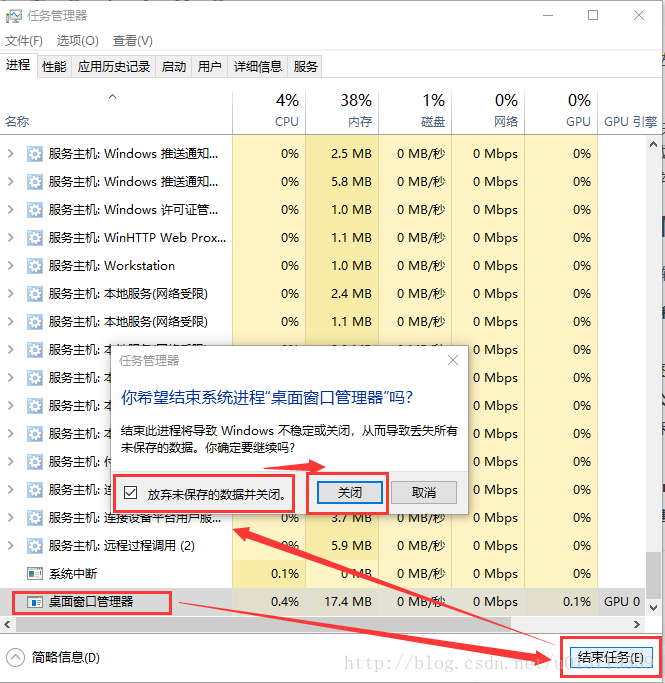665x683 pixels.
Task: Click horizontal scrollbar left arrow
Action: pos(7,624)
